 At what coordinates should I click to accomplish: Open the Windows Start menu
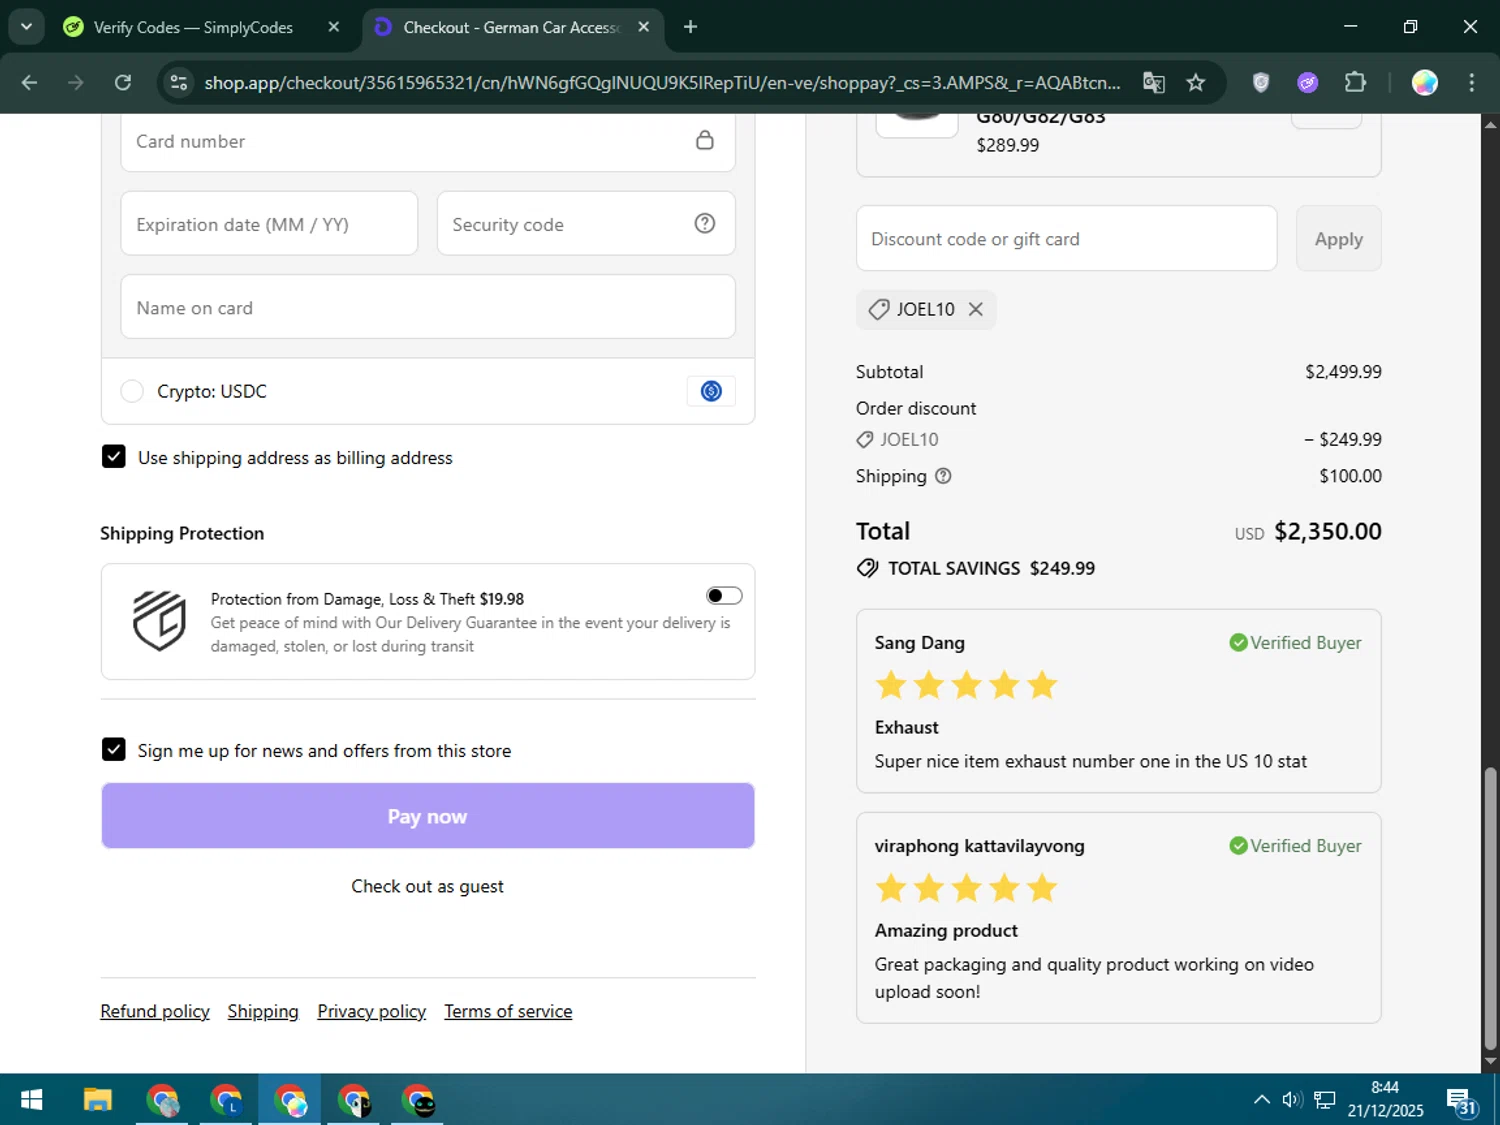pyautogui.click(x=31, y=1100)
